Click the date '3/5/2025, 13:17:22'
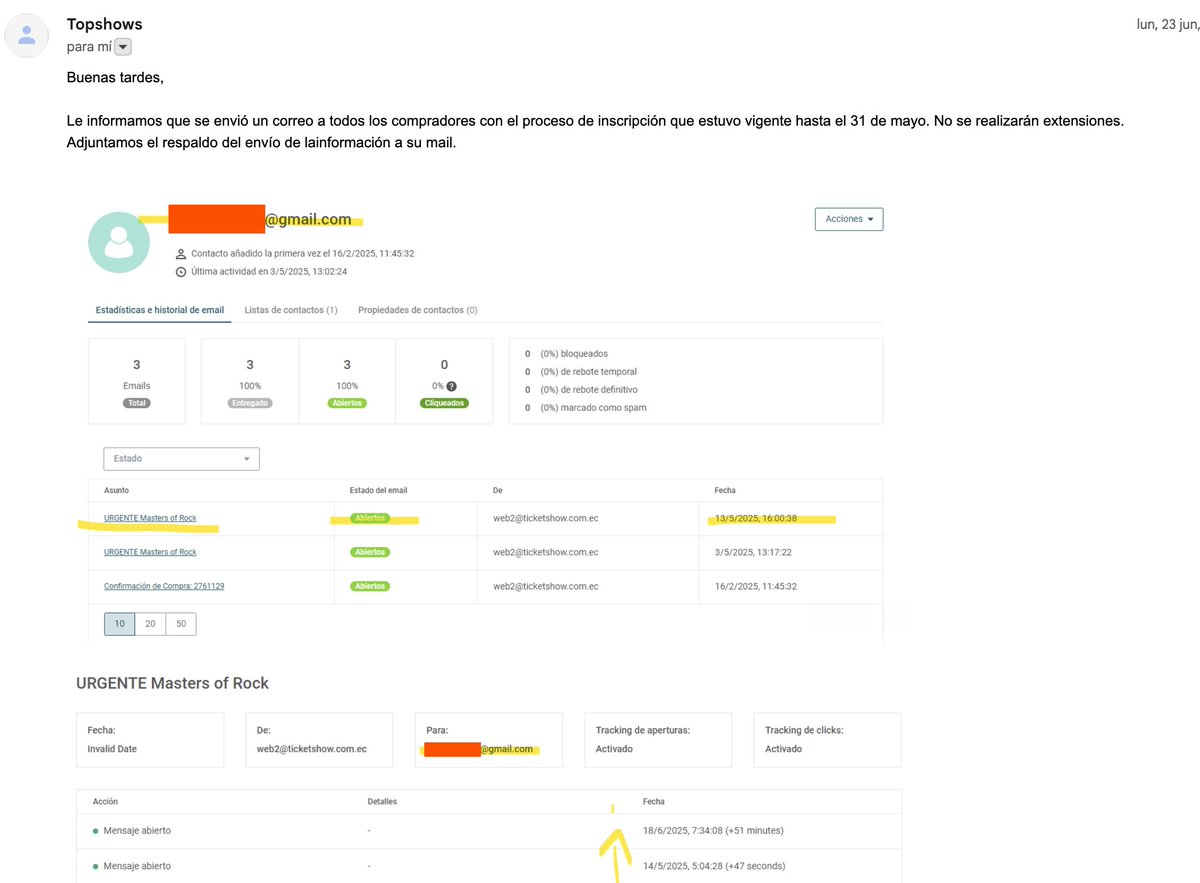 753,552
